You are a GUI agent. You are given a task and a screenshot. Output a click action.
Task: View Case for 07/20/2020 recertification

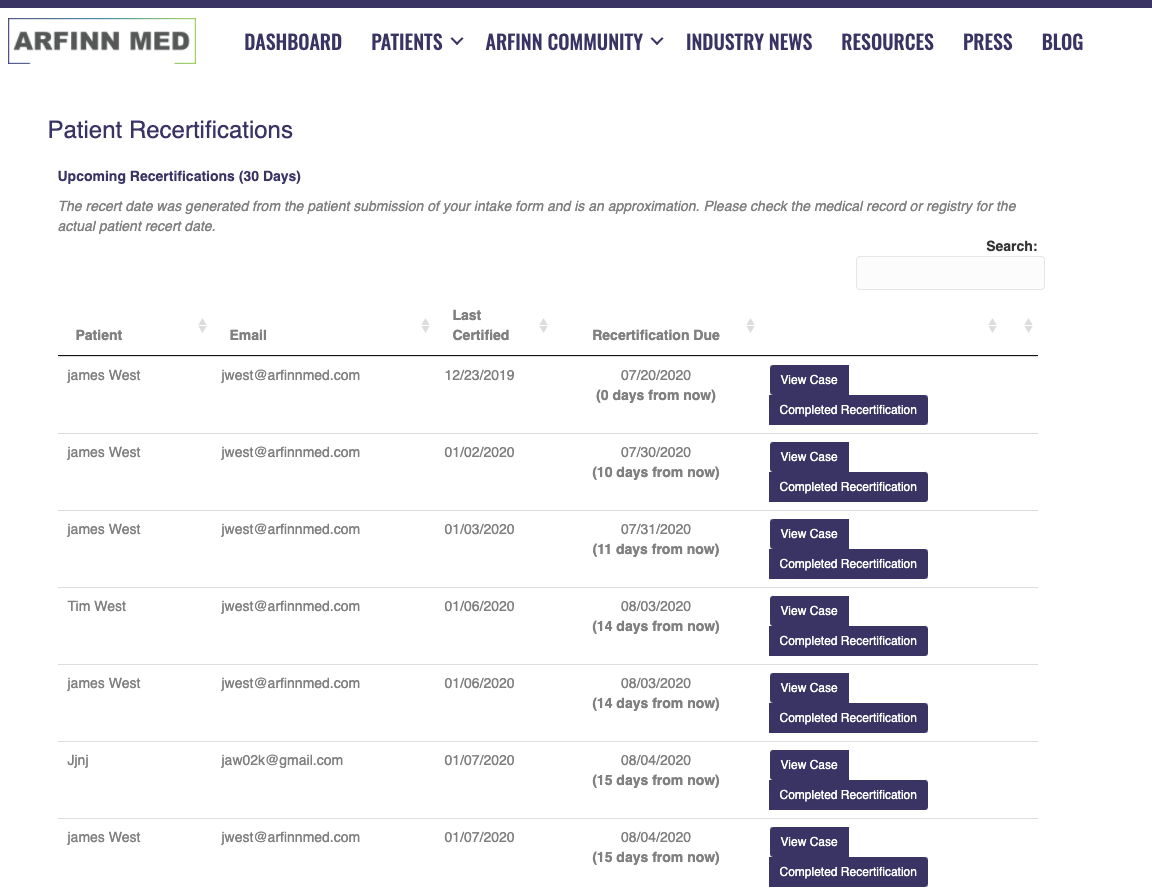(809, 380)
